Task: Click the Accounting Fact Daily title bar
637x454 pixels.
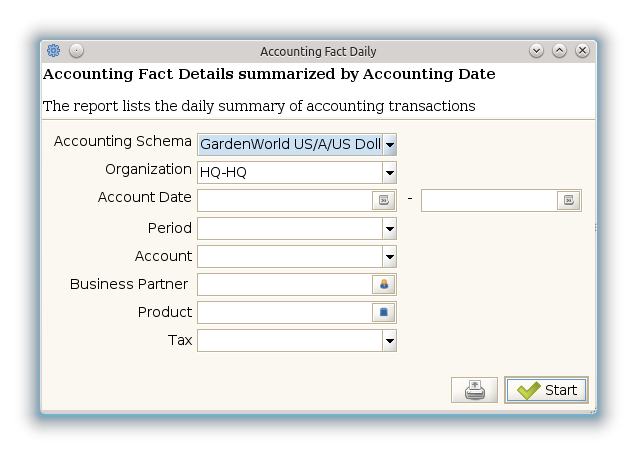Action: (318, 51)
